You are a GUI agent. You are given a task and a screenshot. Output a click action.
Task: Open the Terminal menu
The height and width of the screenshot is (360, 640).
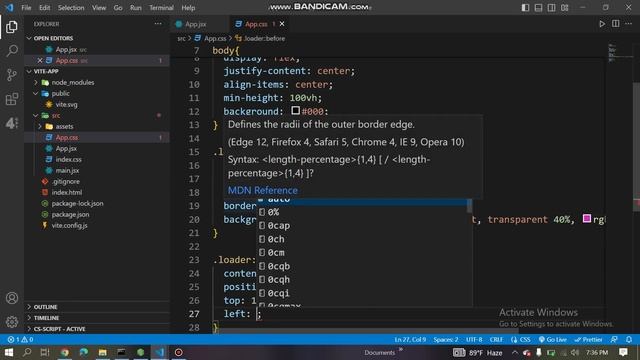161,8
